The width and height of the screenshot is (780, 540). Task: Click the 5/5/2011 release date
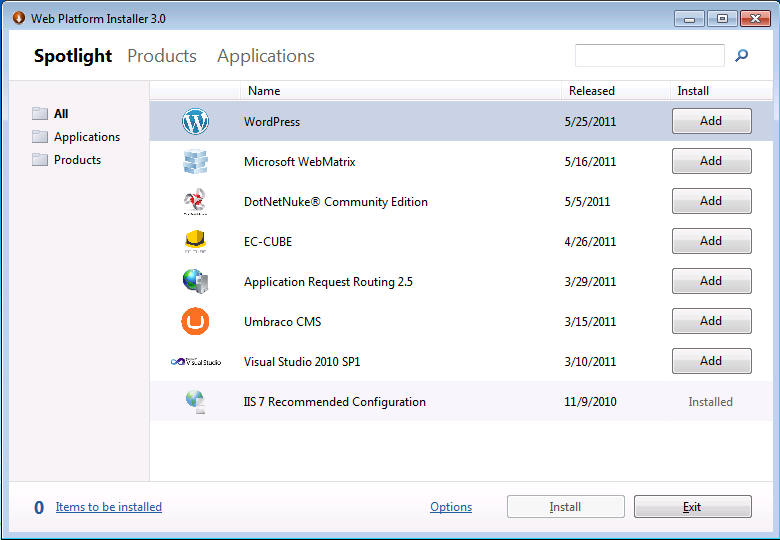click(x=587, y=202)
